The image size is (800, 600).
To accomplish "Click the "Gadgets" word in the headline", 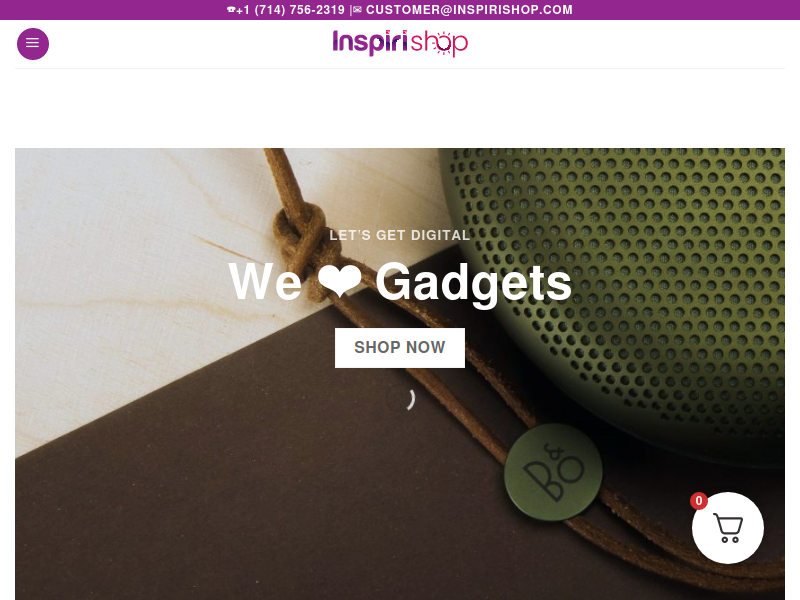I will [x=473, y=283].
